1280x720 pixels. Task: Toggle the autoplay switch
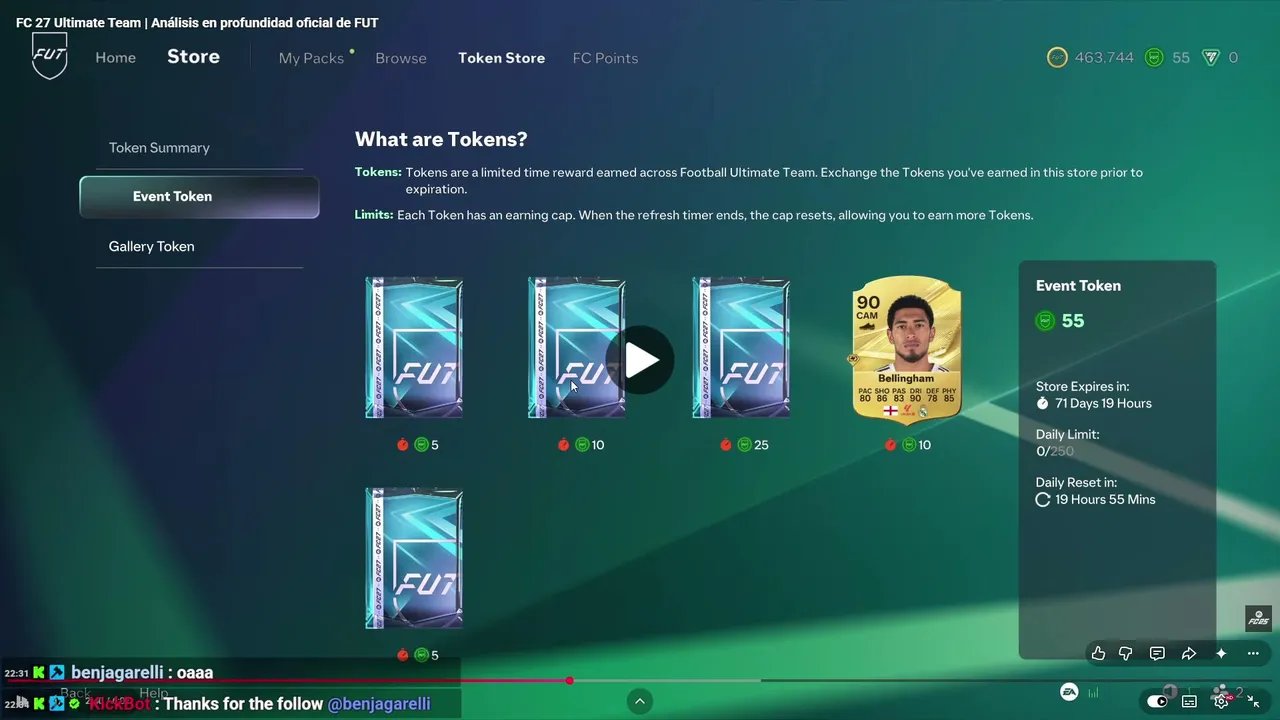(1157, 701)
